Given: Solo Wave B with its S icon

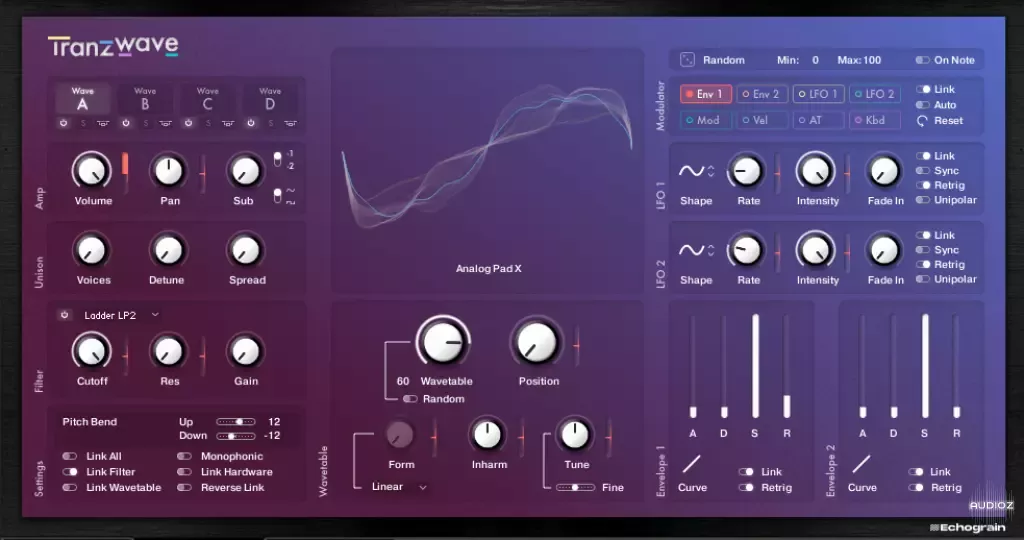Looking at the screenshot, I should (x=146, y=123).
